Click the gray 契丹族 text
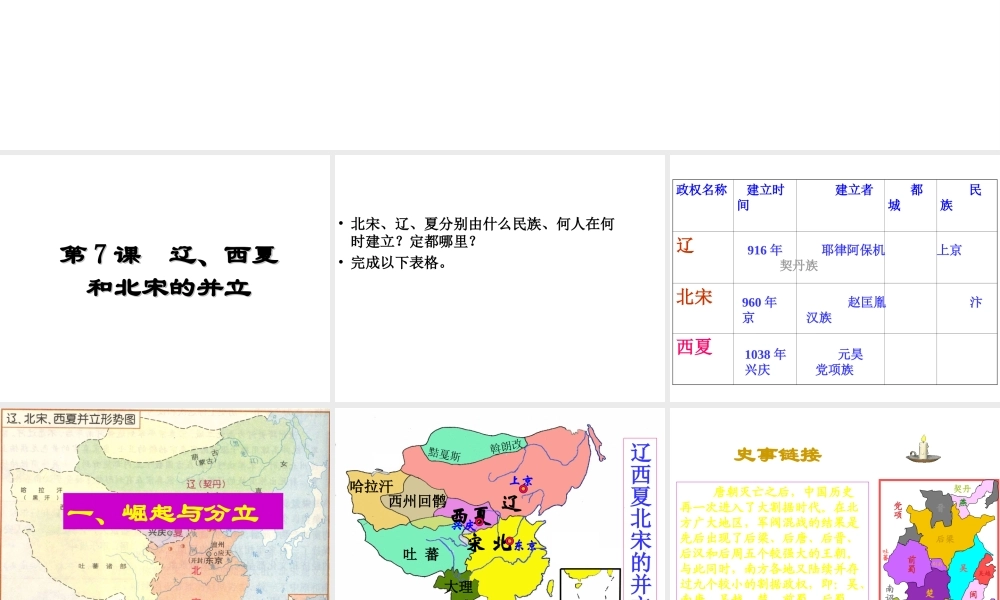Screen dimensions: 1000x600 point(798,265)
